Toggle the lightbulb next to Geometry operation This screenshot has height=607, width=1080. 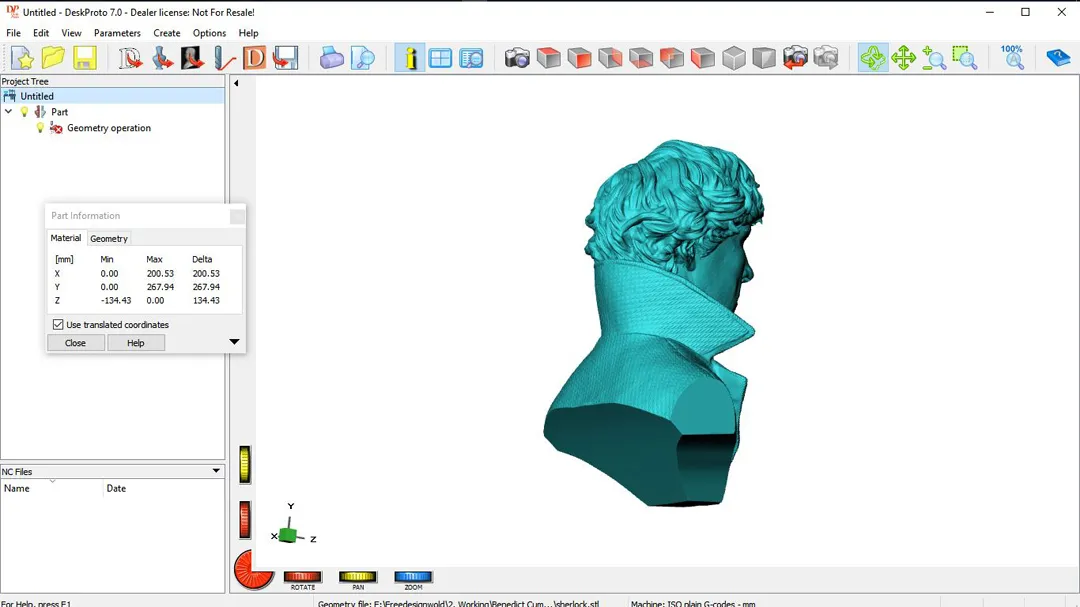[40, 127]
